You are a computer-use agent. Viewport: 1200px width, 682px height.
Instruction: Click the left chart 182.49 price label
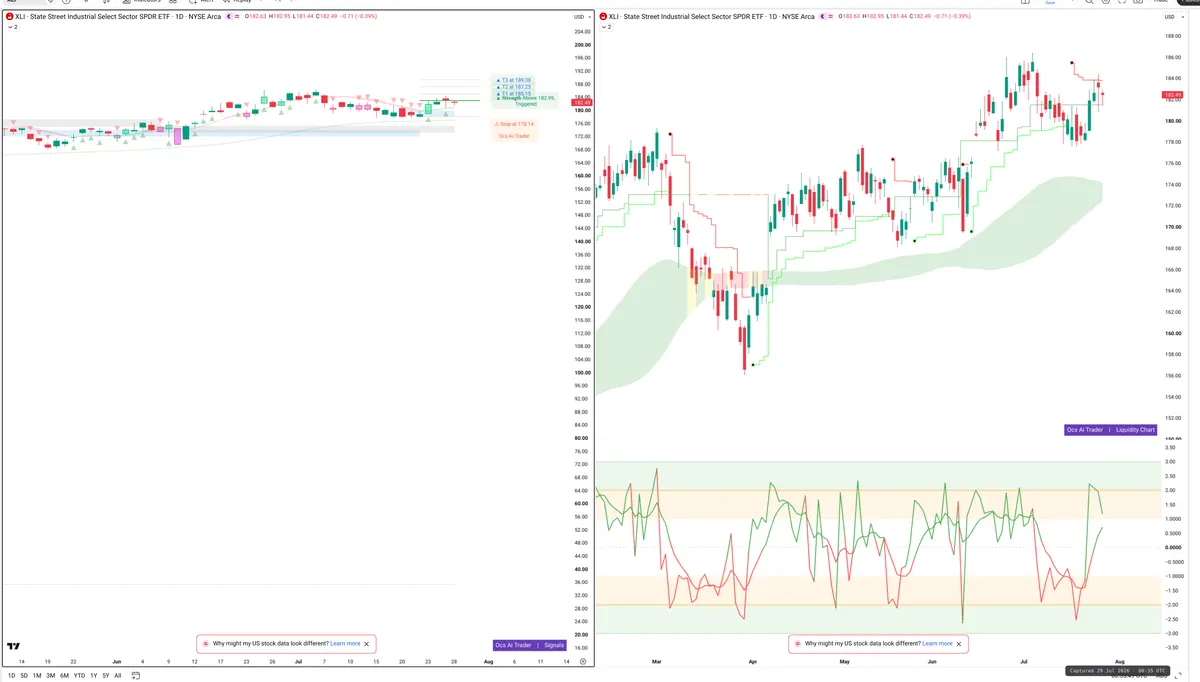581,103
